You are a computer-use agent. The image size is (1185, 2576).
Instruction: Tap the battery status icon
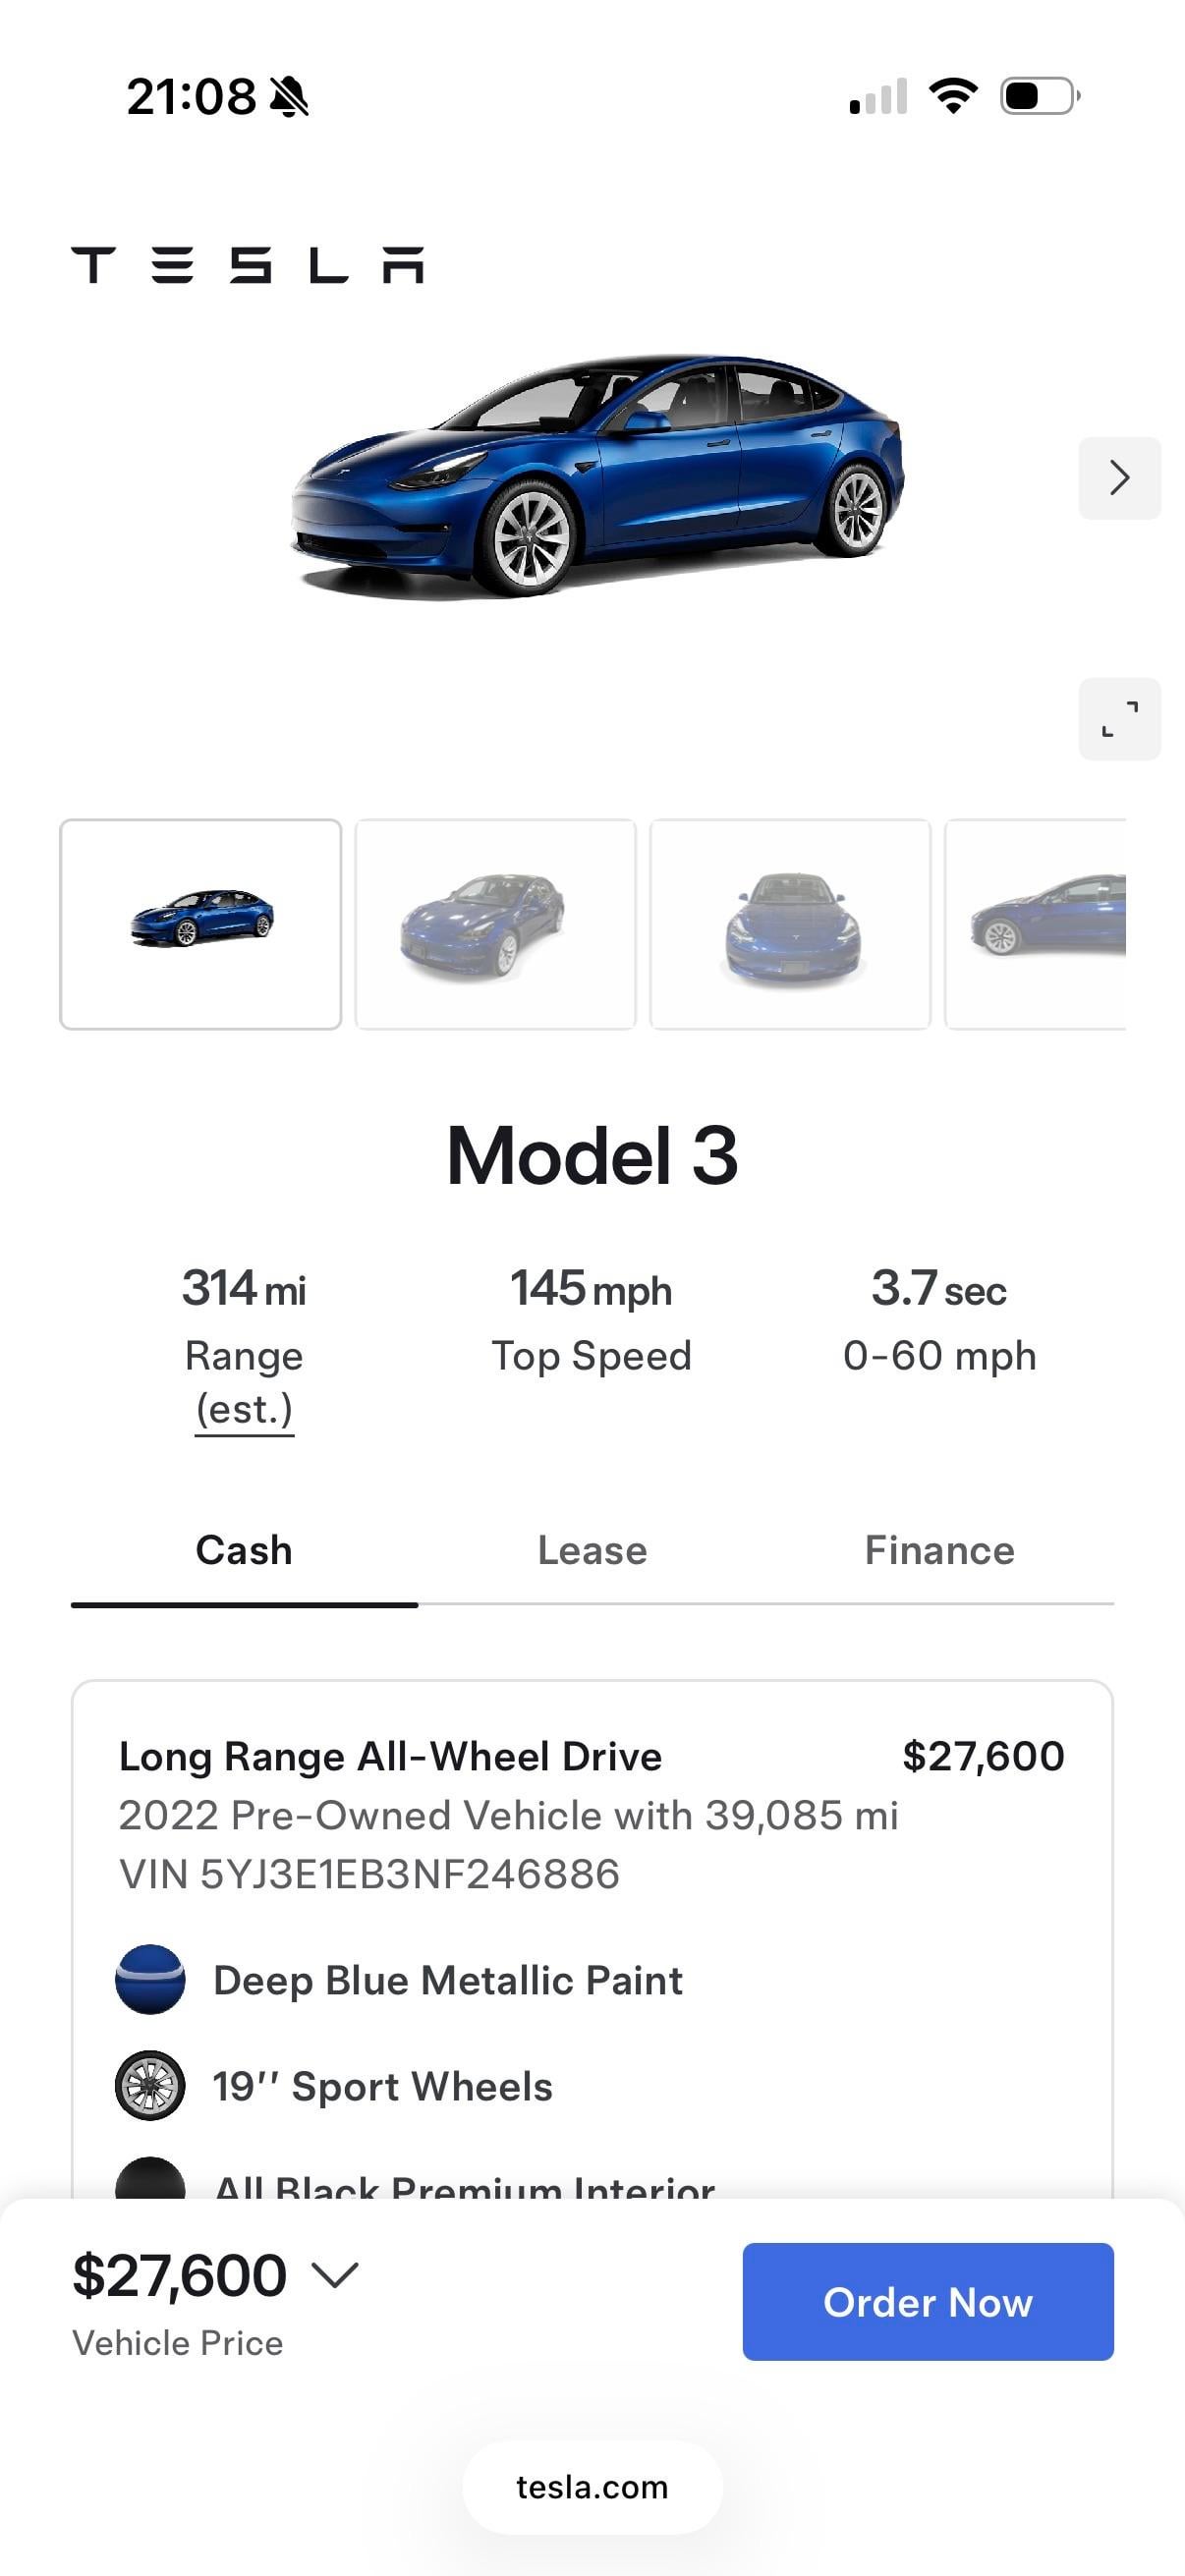(x=1040, y=96)
